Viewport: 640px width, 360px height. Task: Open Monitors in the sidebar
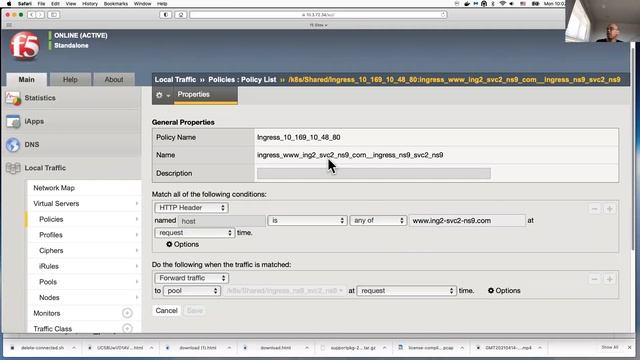tap(47, 313)
